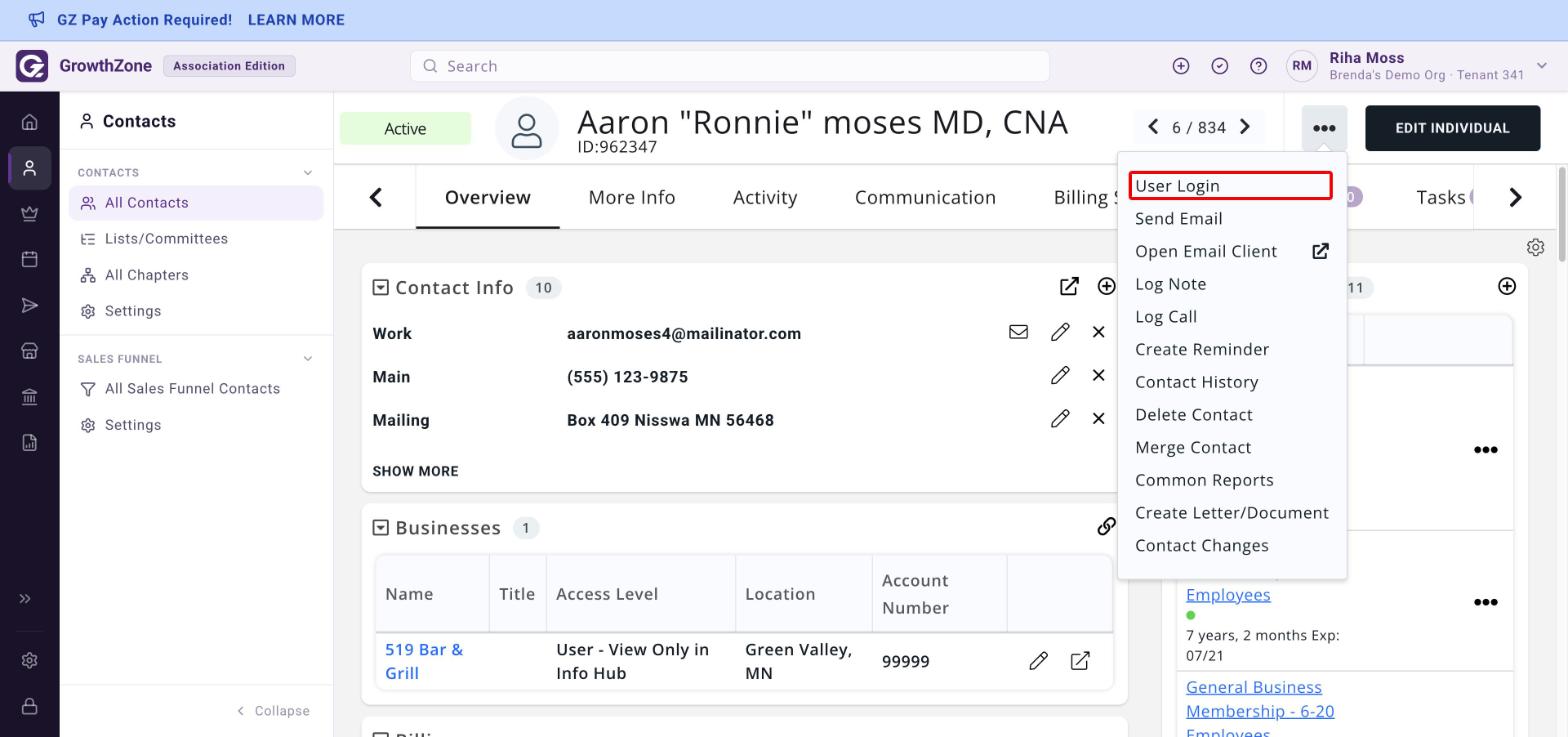Edit the Main phone number with pencil icon
The width and height of the screenshot is (1568, 737).
1060,375
